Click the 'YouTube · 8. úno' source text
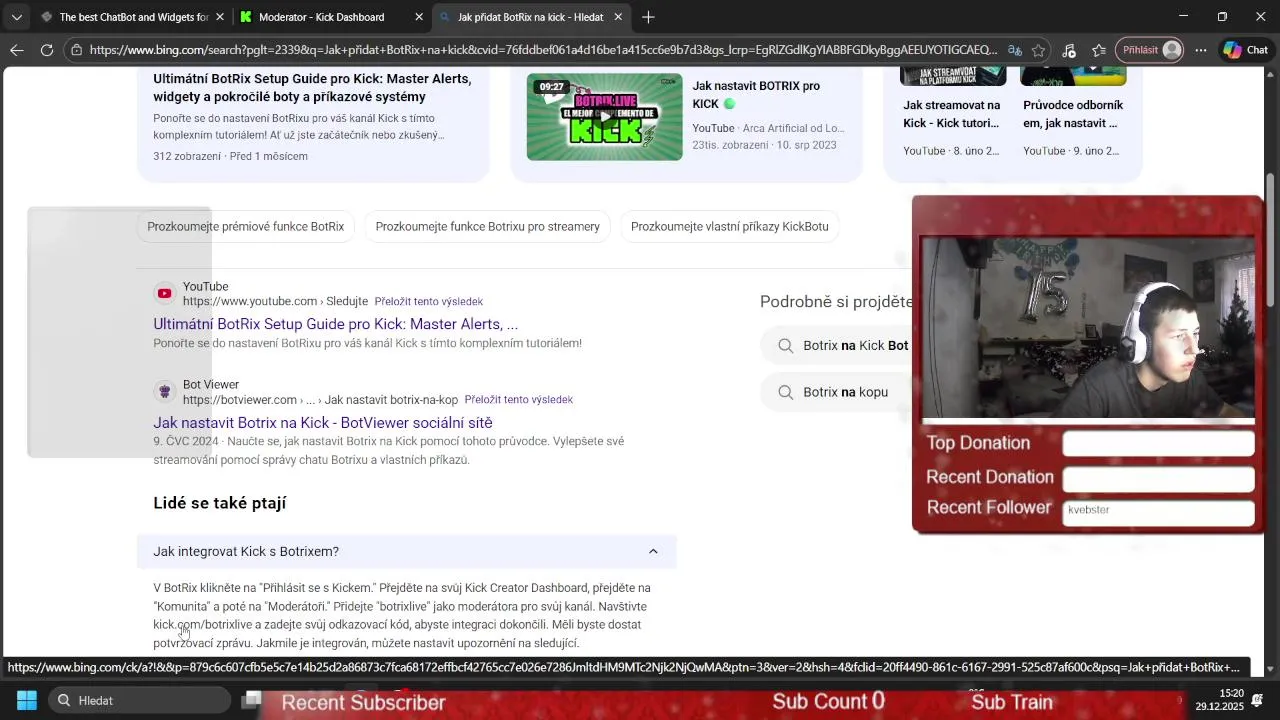Image resolution: width=1280 pixels, height=720 pixels. (951, 151)
